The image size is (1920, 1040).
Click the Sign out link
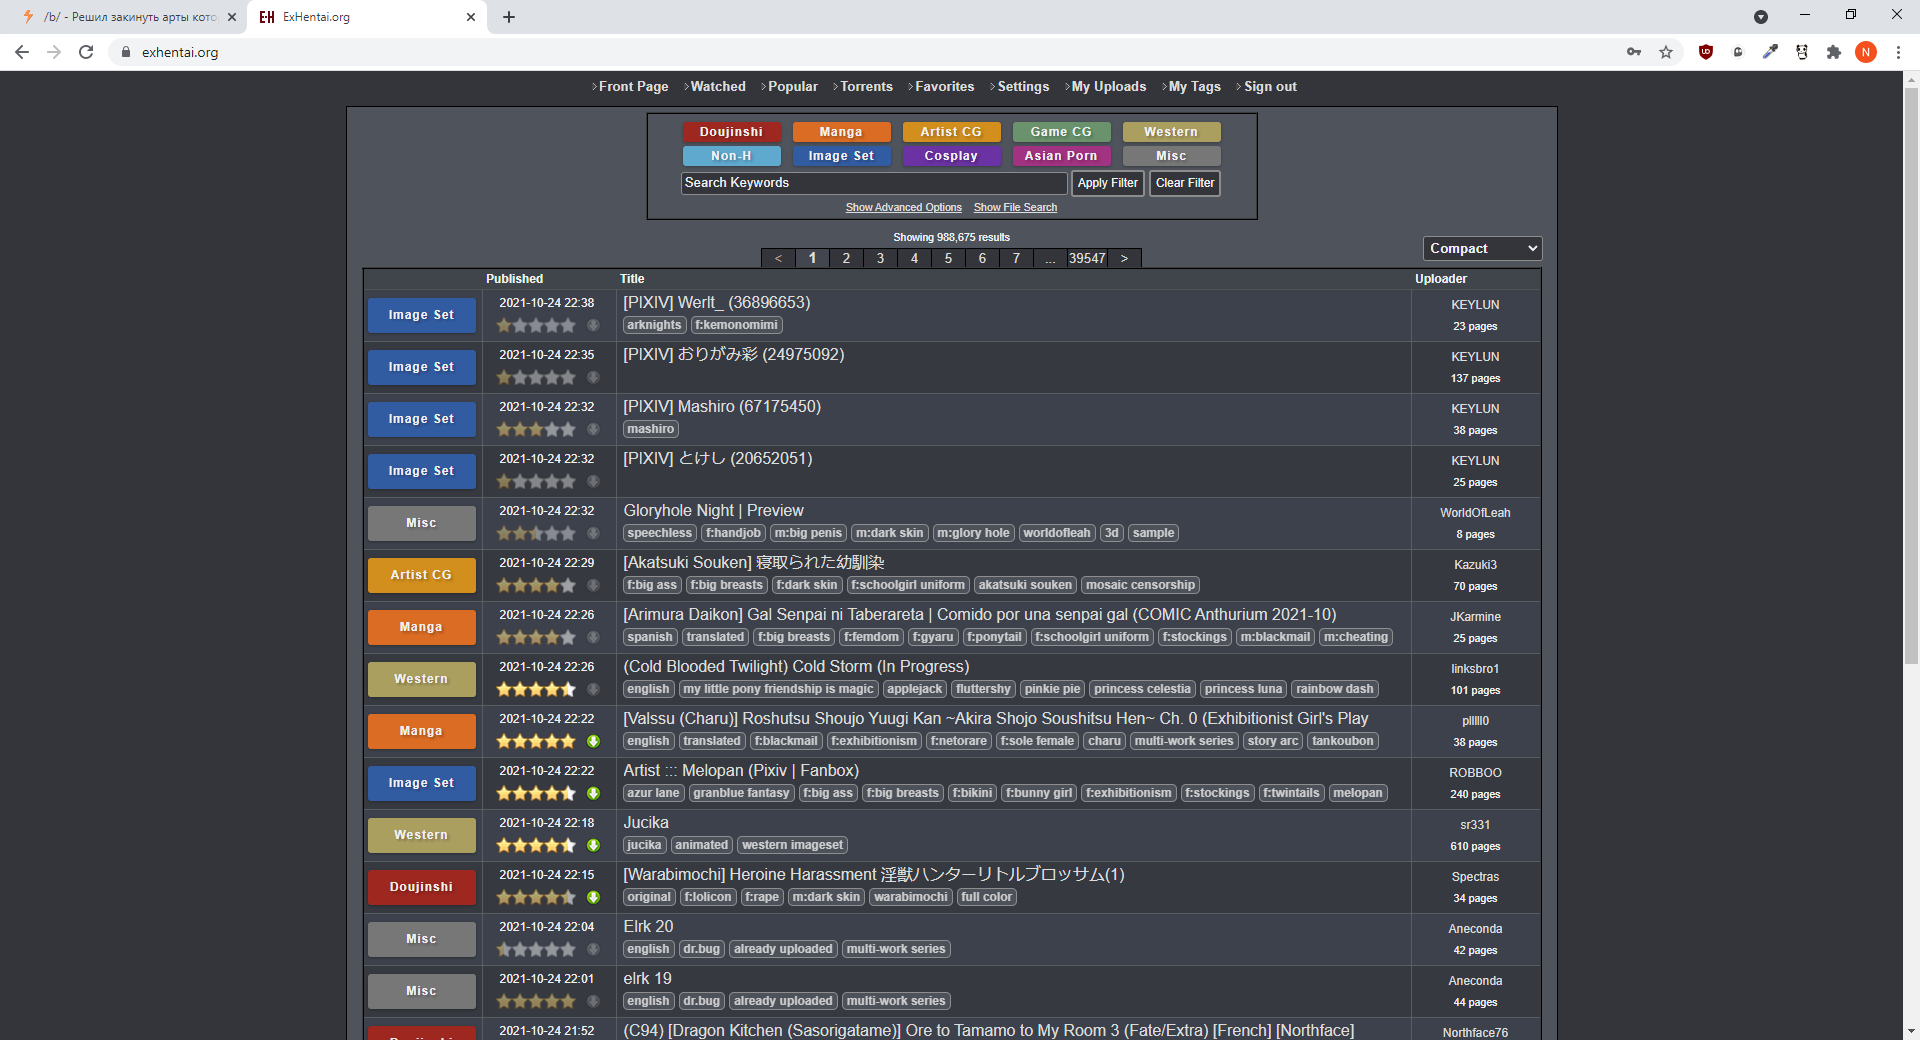(x=1270, y=87)
